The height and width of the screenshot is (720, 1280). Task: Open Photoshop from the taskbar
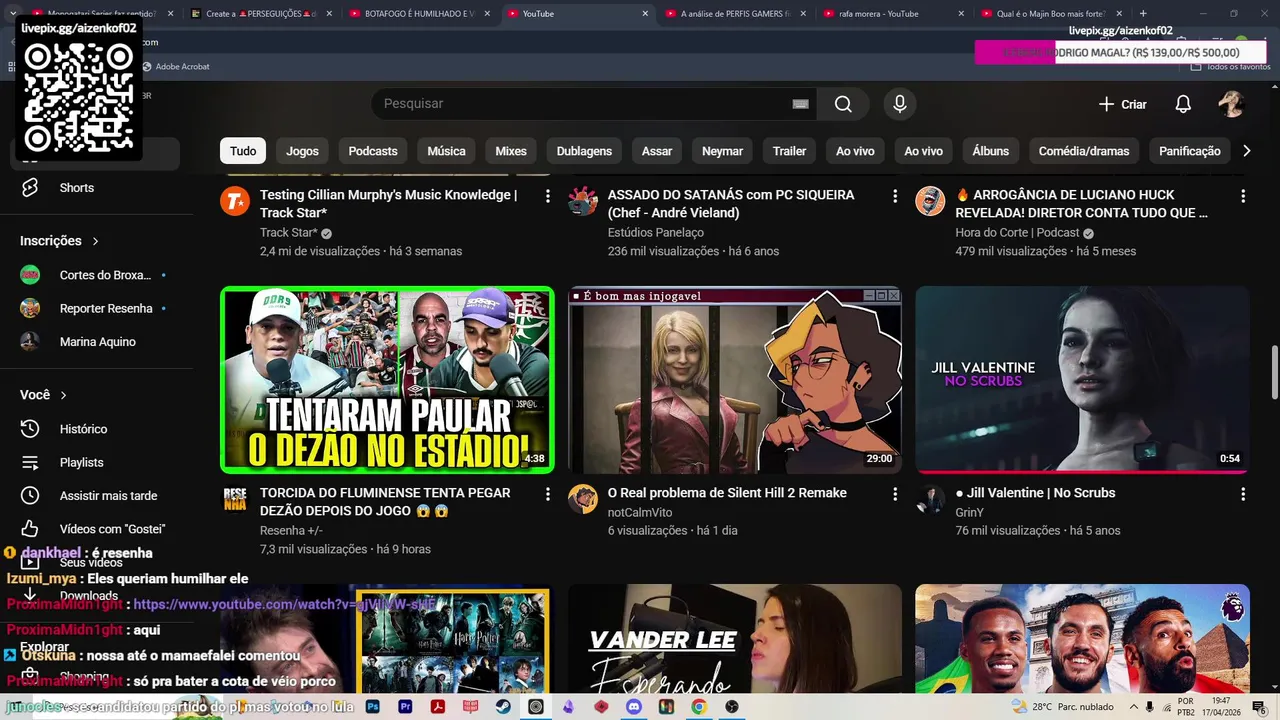[372, 706]
